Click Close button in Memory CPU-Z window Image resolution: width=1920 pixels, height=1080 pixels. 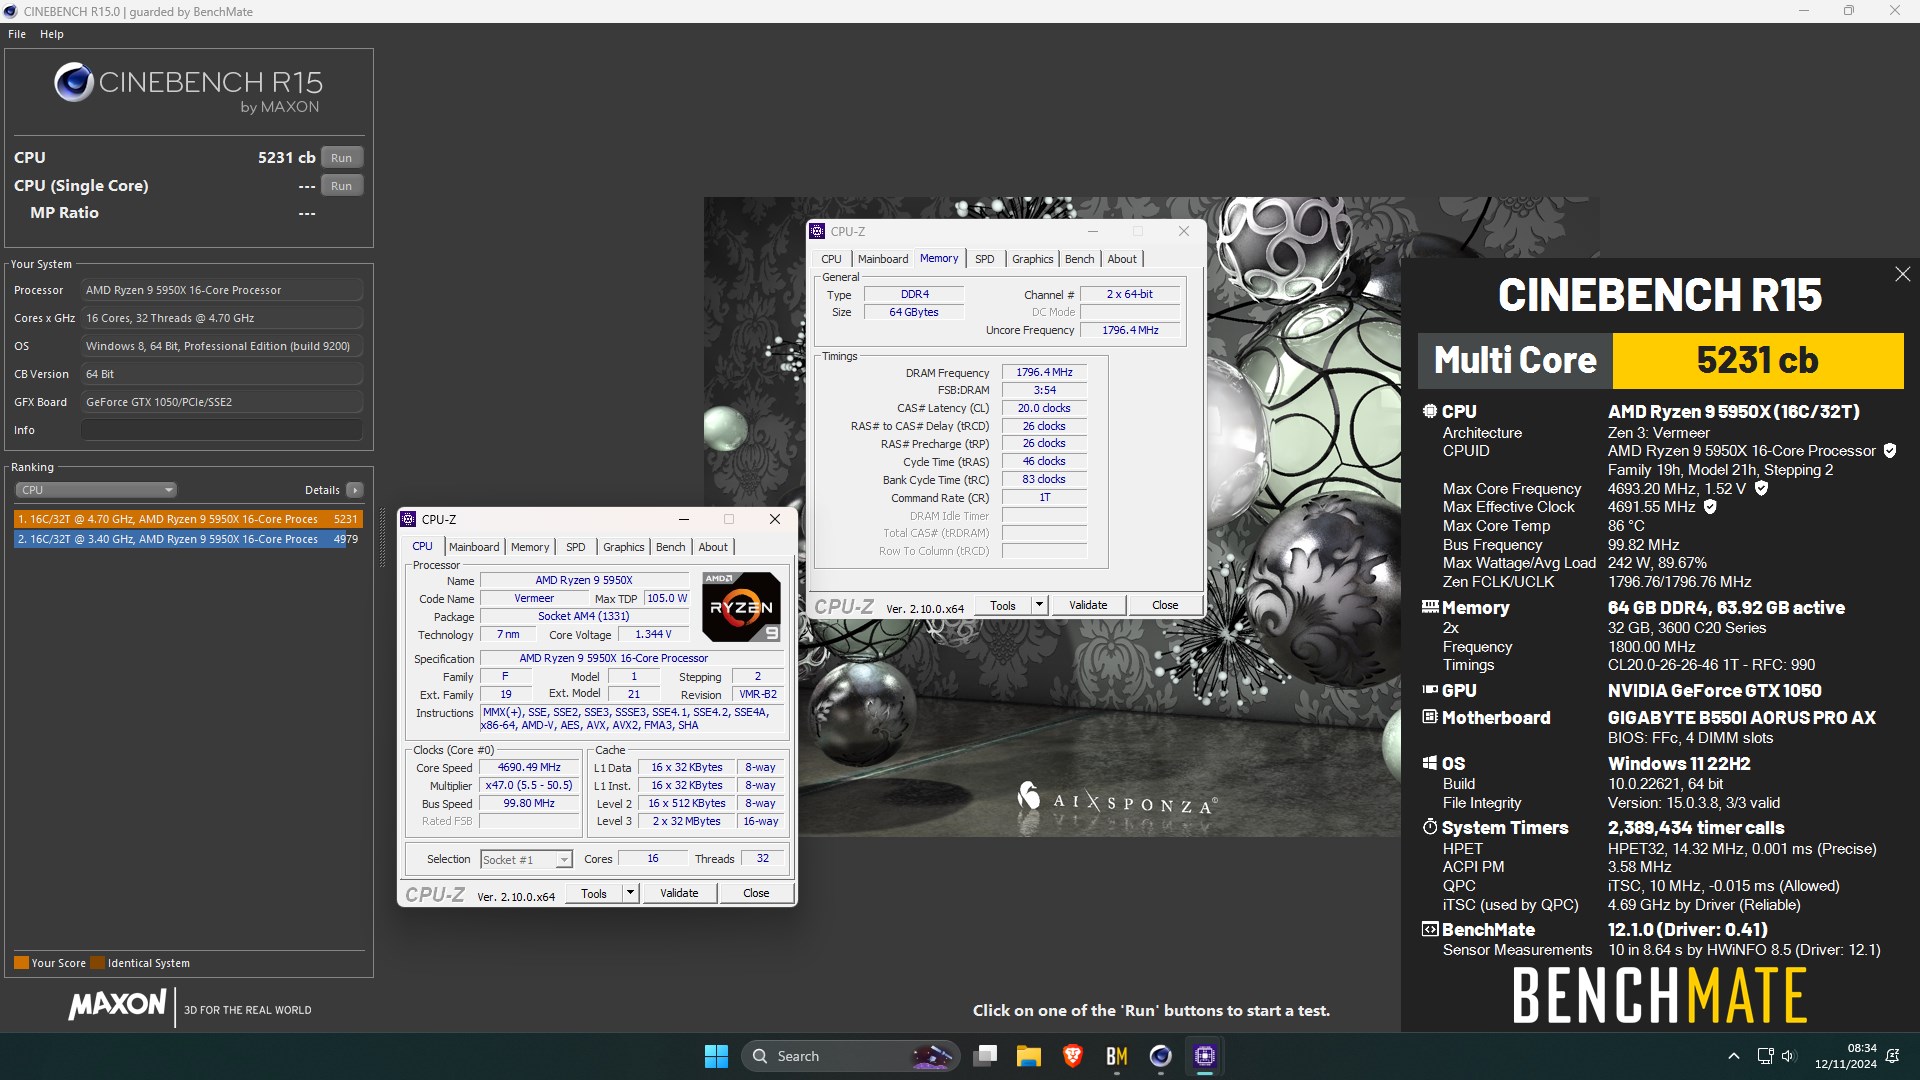(1165, 606)
